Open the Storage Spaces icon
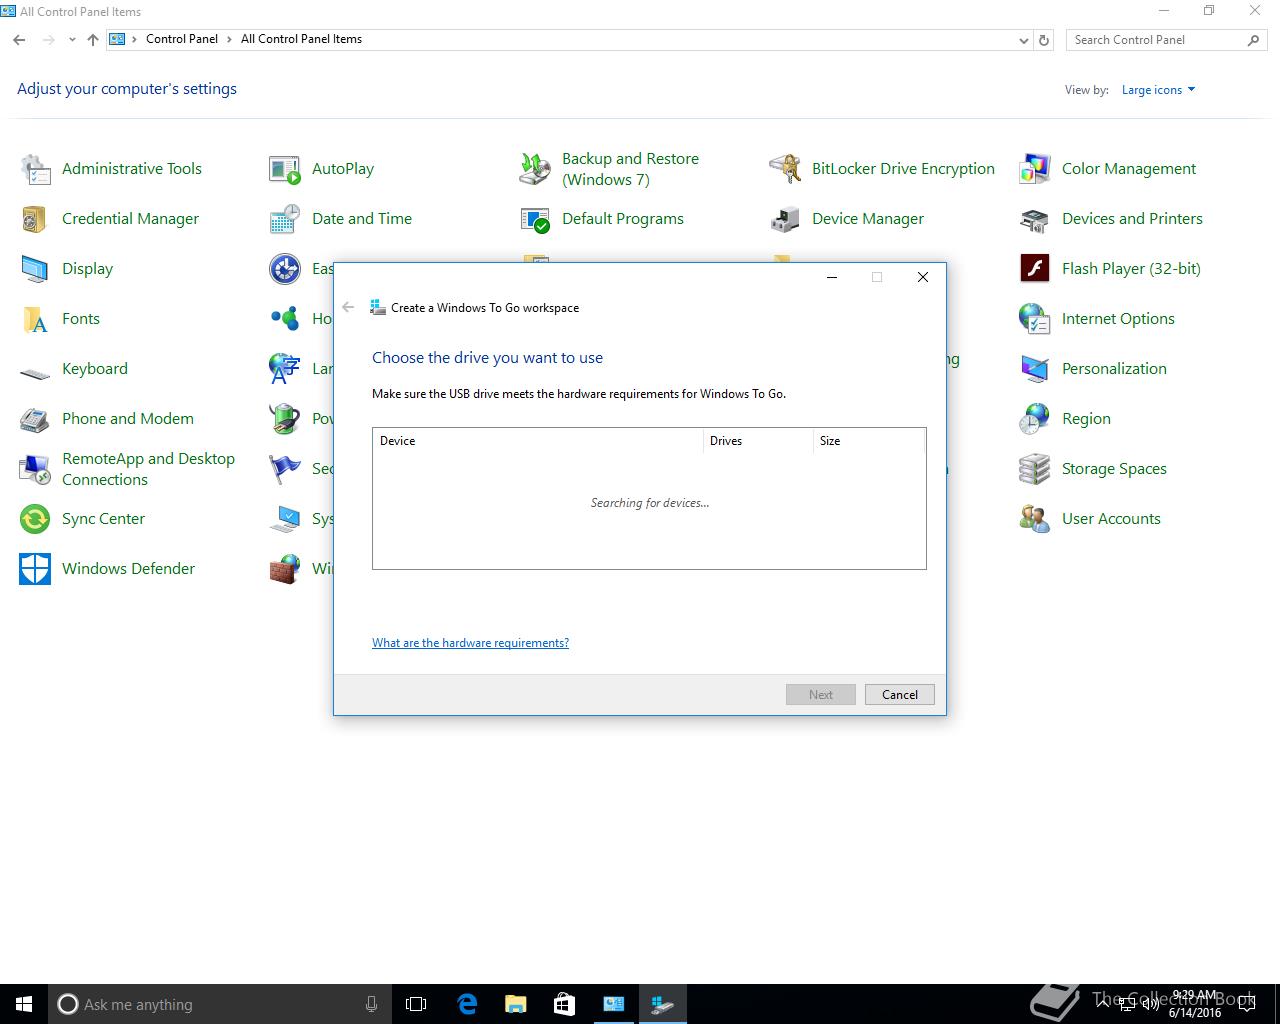1280x1024 pixels. tap(1035, 469)
